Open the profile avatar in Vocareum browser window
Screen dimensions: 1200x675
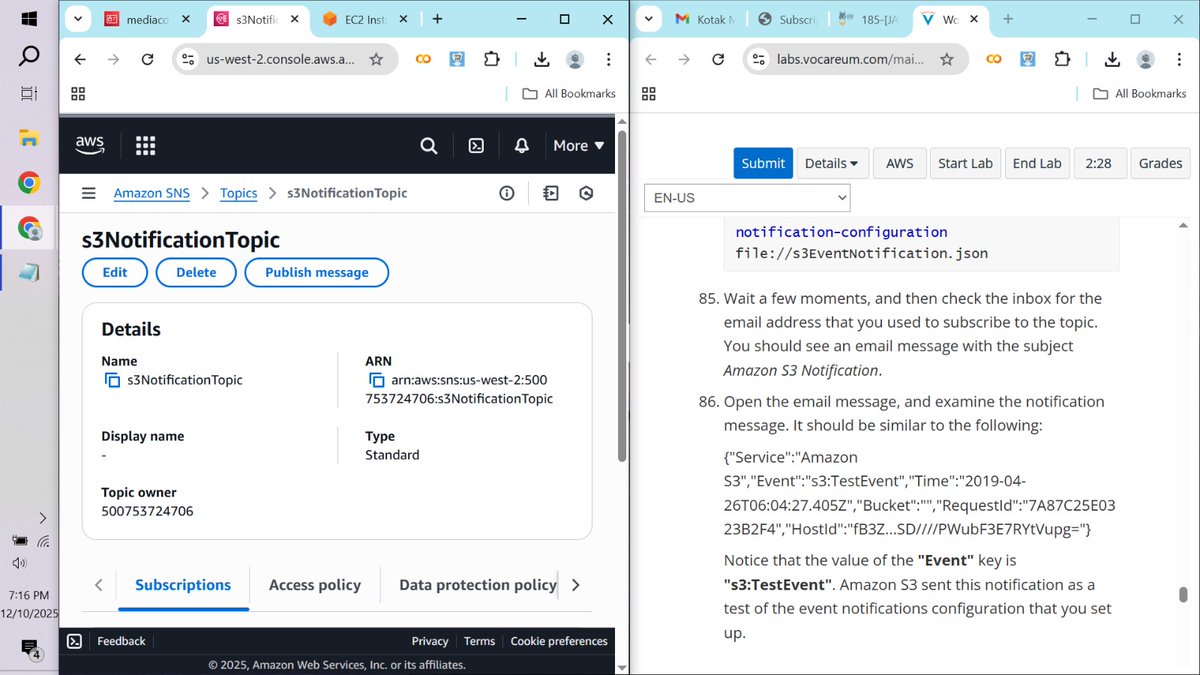pyautogui.click(x=1145, y=60)
